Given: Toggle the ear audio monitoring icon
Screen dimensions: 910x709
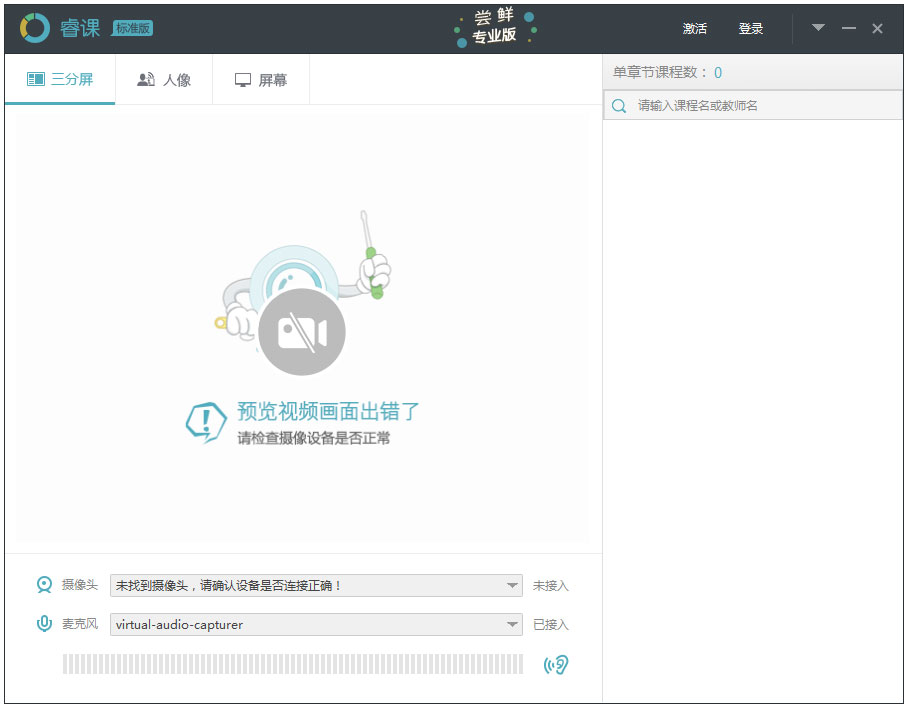Looking at the screenshot, I should [x=555, y=665].
